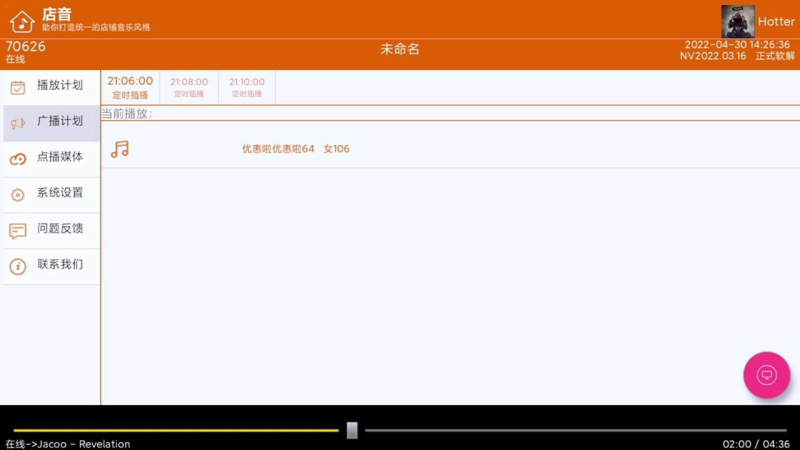Open the pink floating chat button
Viewport: 800px width, 450px height.
[767, 375]
